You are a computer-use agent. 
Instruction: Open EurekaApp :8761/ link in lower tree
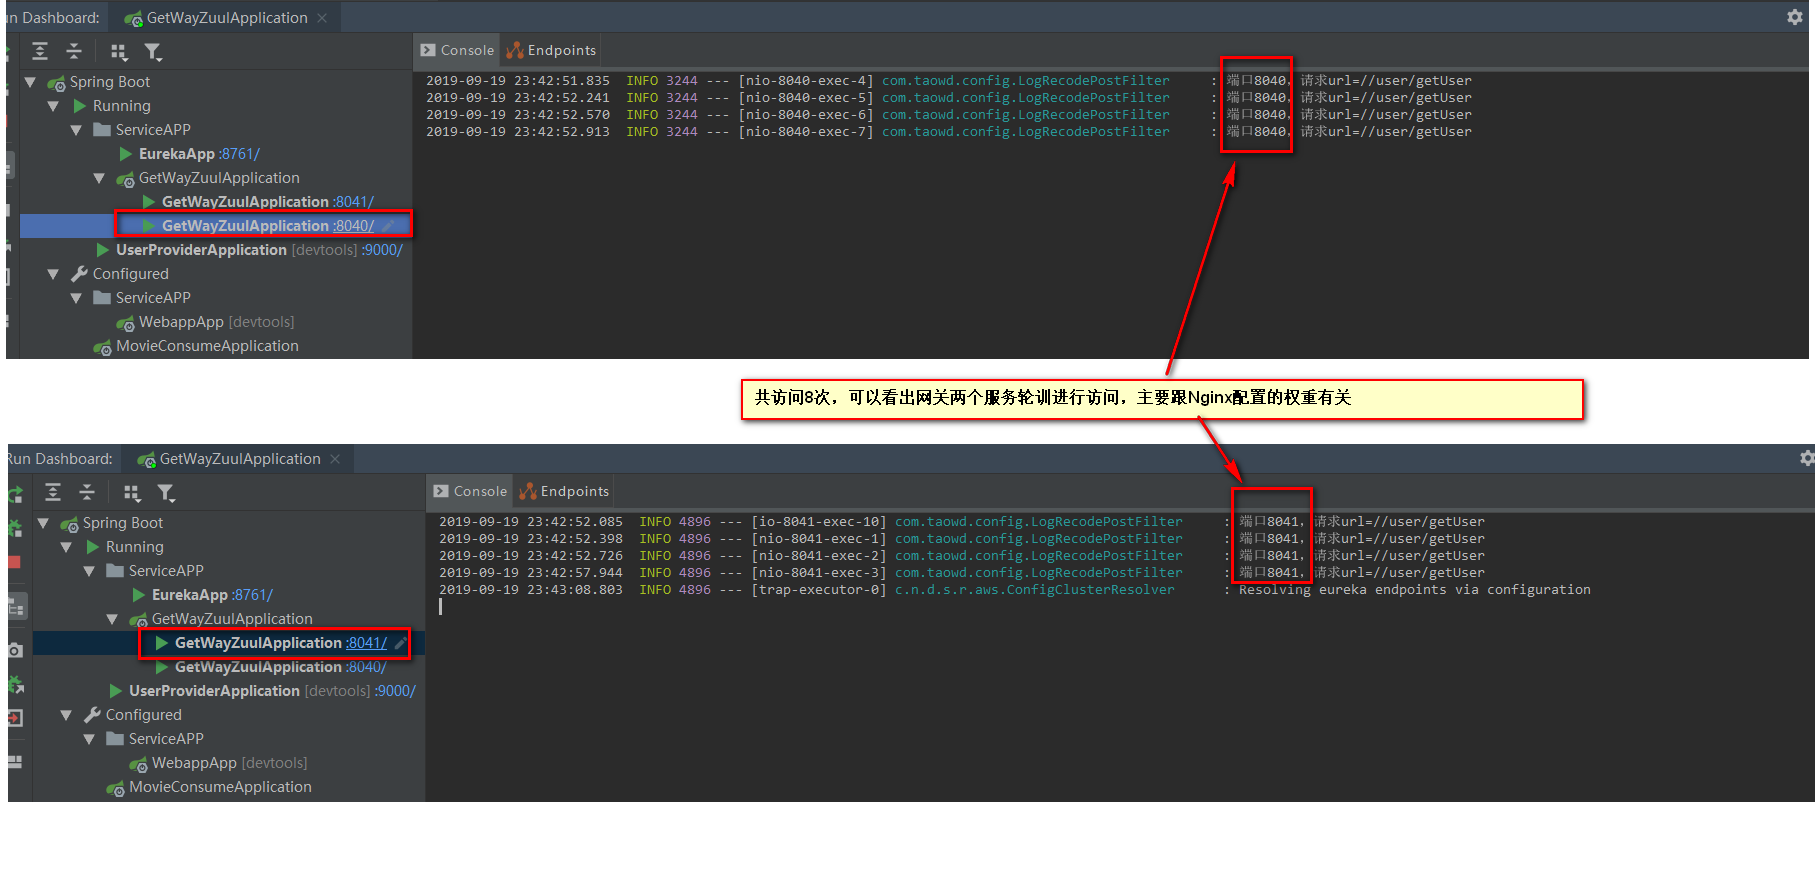pyautogui.click(x=252, y=595)
